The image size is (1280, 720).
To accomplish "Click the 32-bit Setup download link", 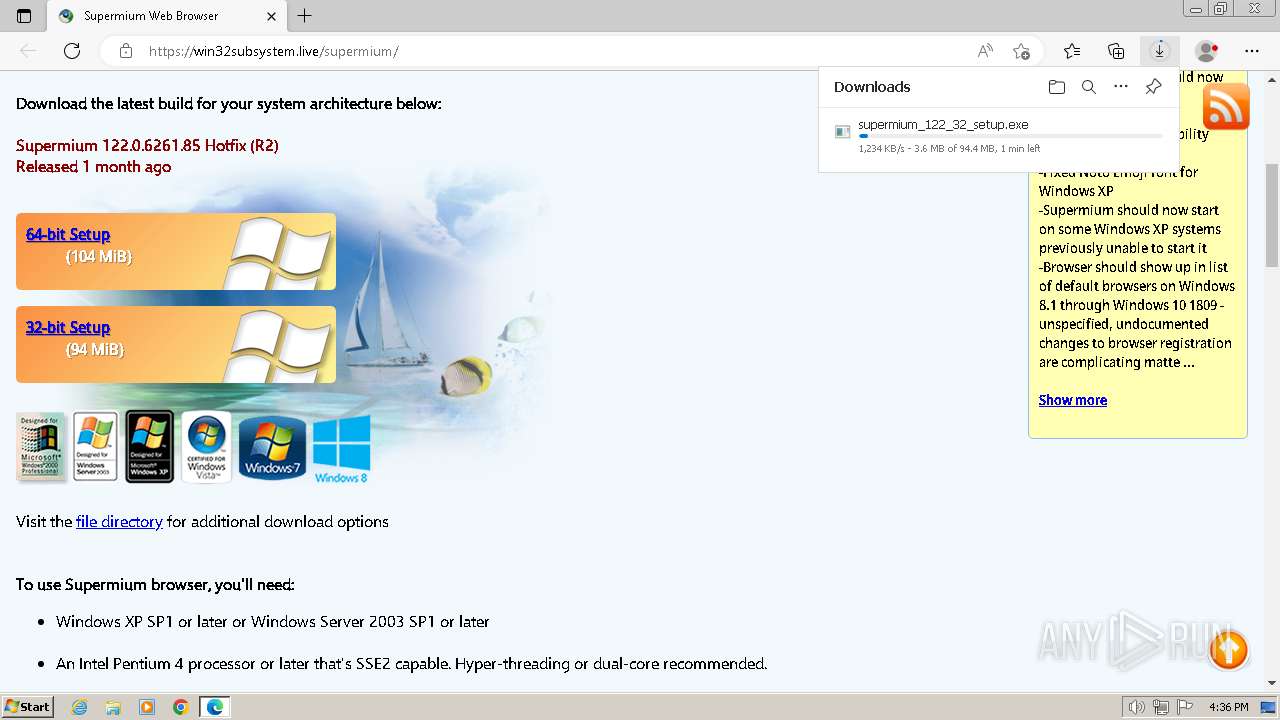I will [68, 327].
